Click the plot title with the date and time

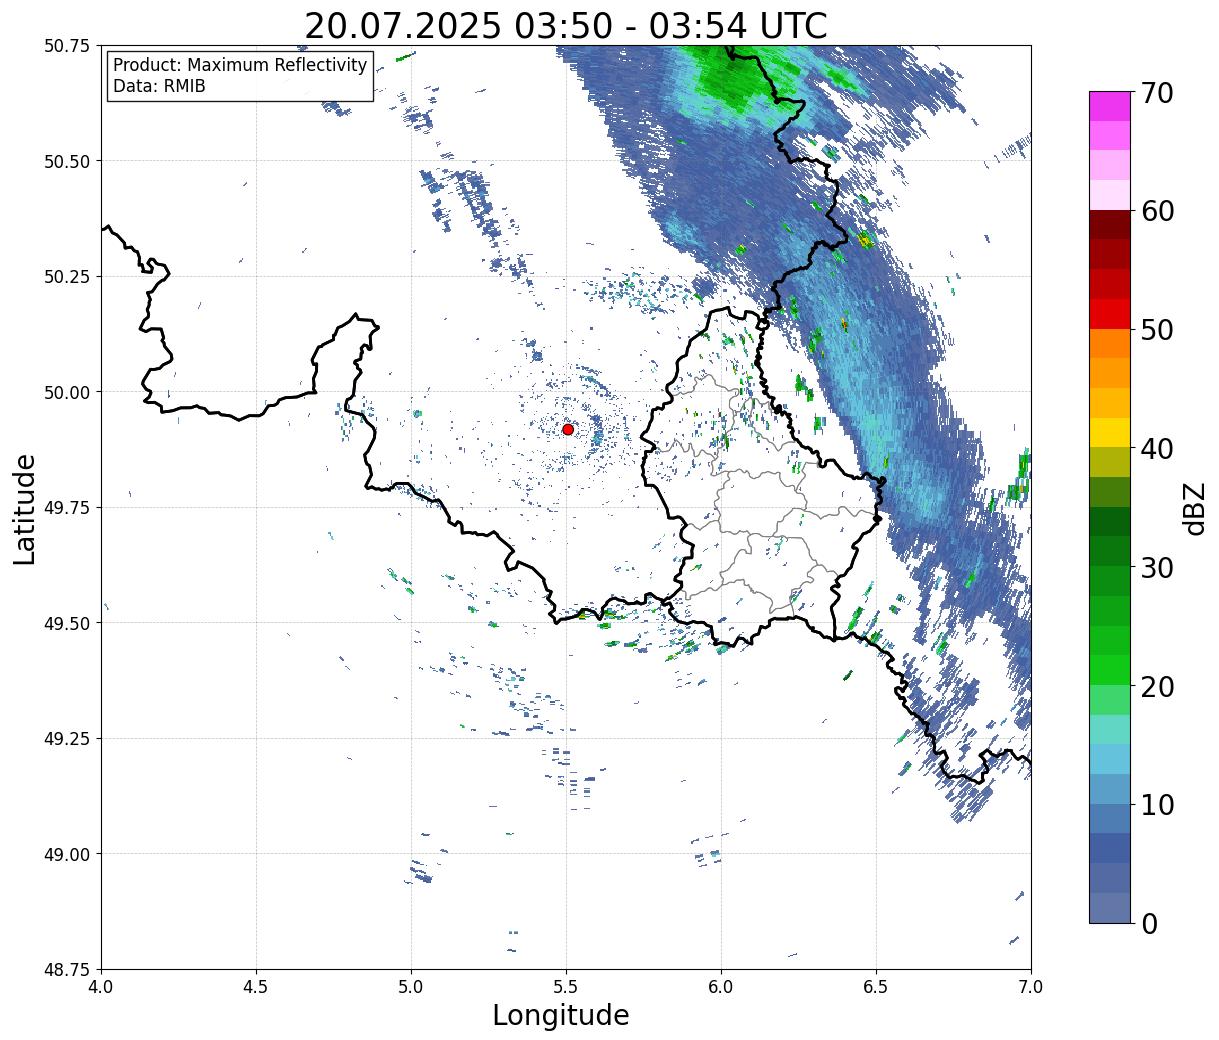(566, 25)
